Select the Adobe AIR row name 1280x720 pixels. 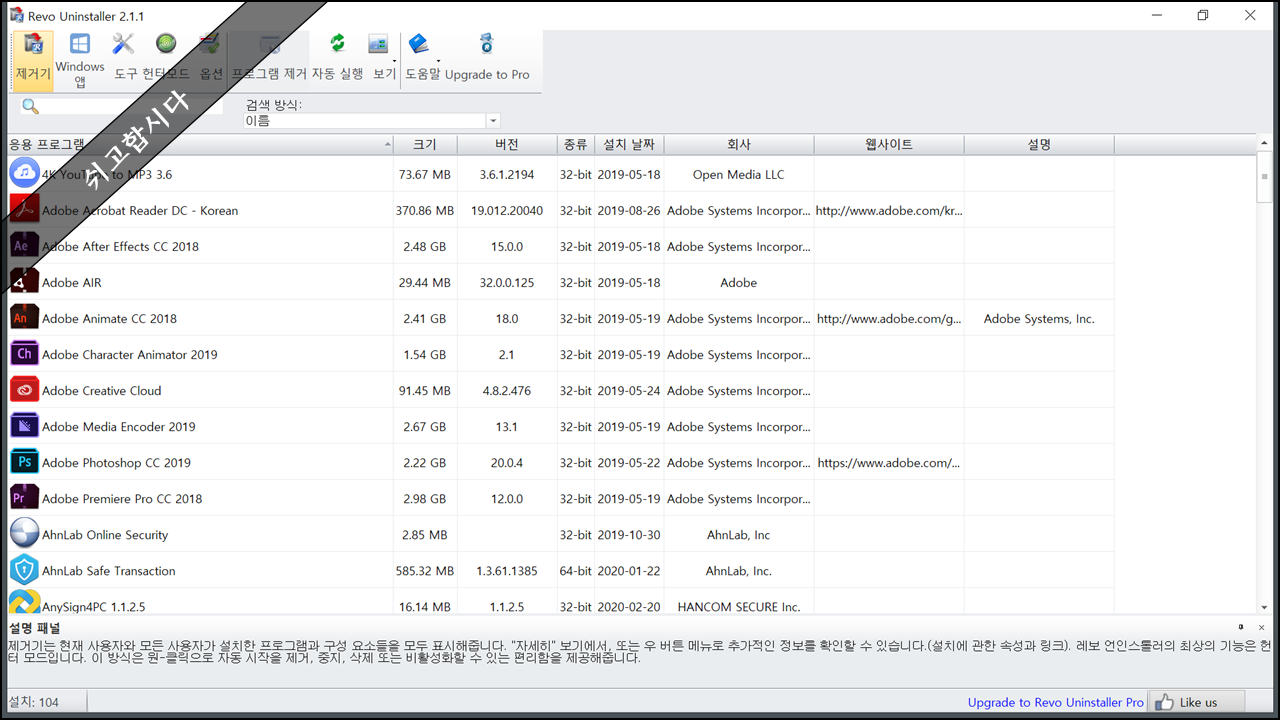(72, 283)
